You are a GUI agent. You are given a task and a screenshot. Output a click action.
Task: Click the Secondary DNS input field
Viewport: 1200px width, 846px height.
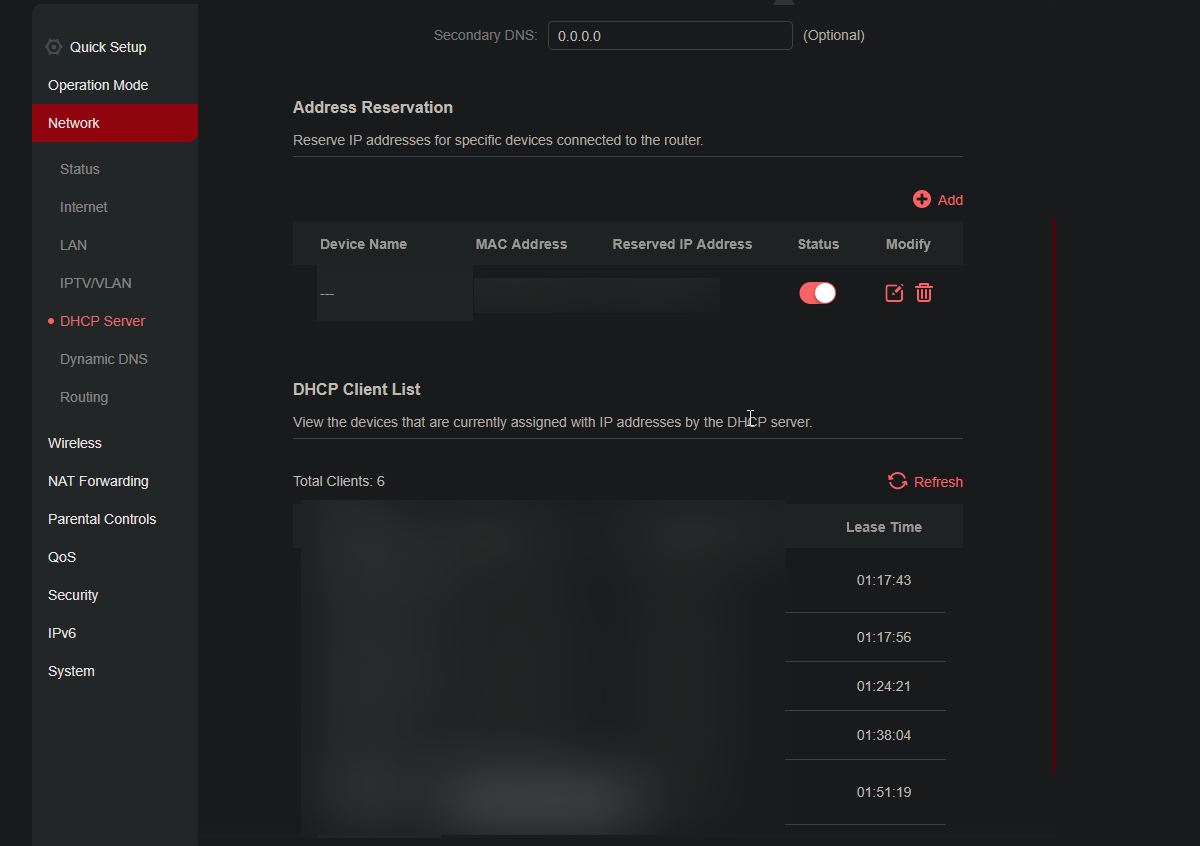coord(670,35)
